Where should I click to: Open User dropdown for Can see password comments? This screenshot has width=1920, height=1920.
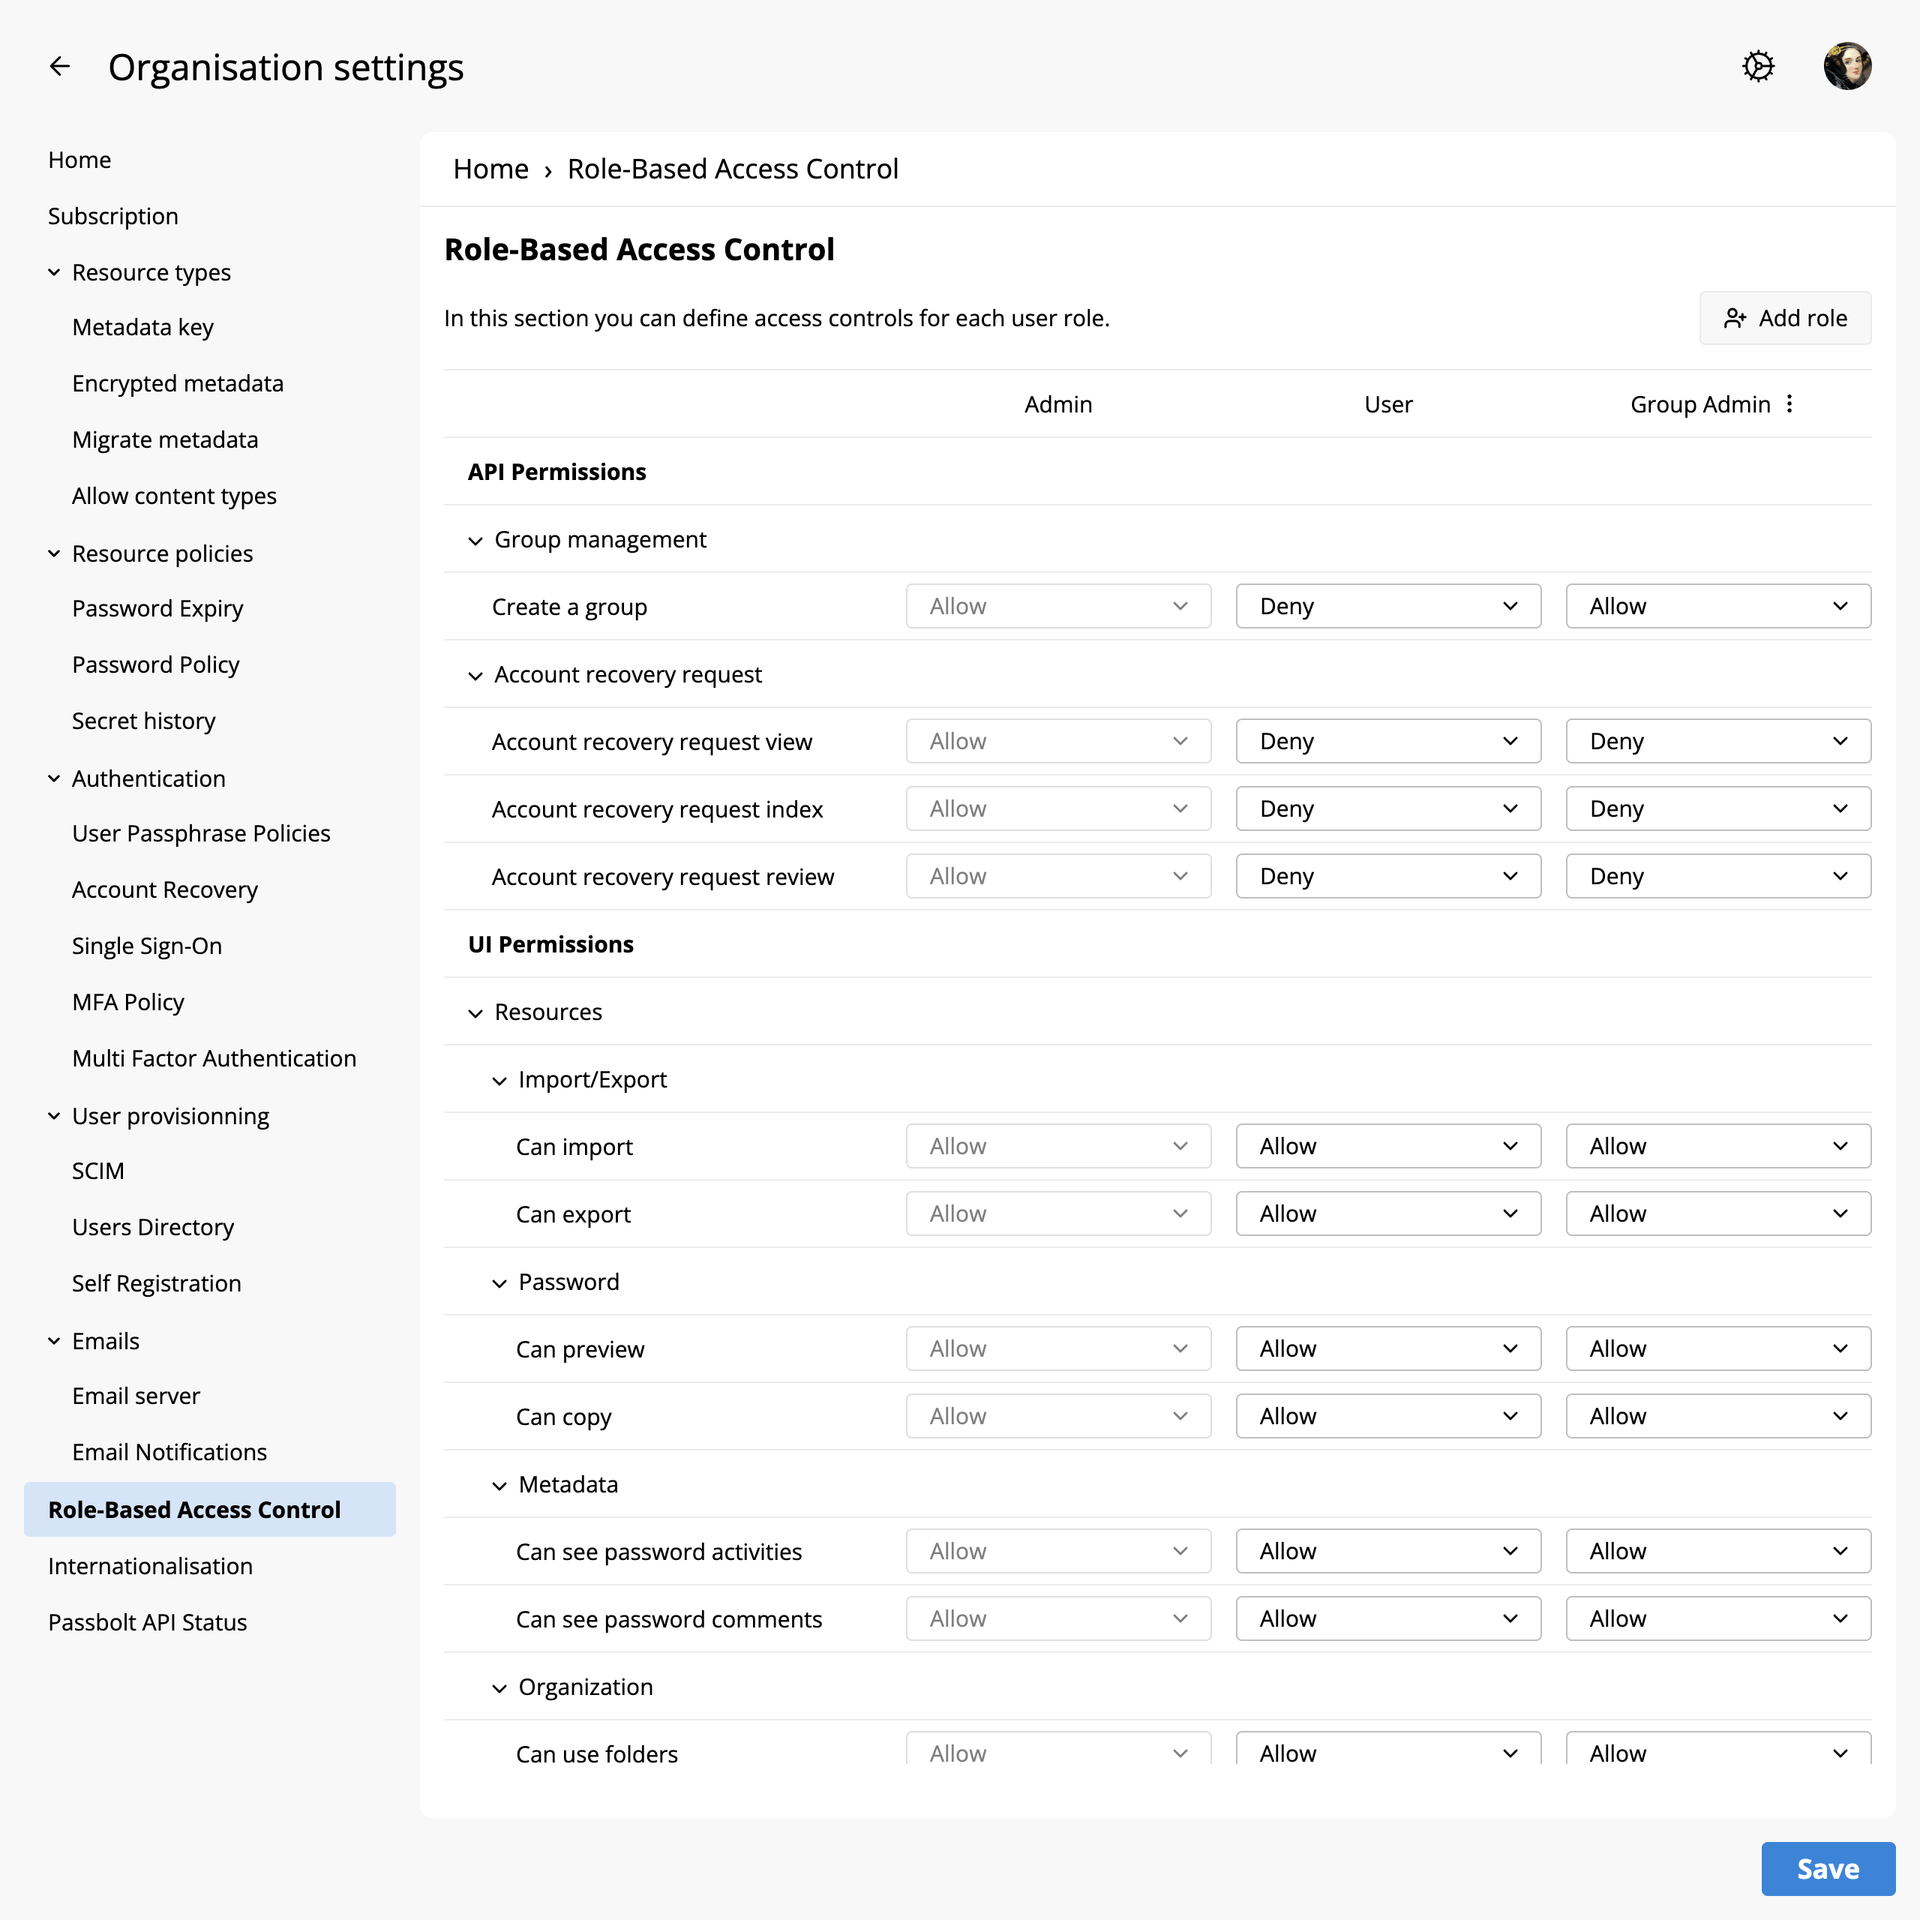pos(1387,1619)
